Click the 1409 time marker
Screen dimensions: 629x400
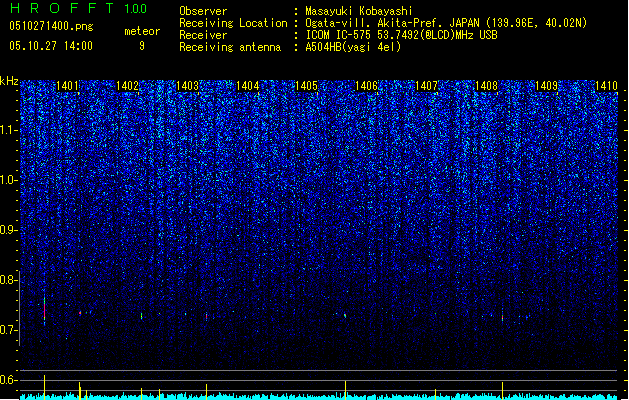click(546, 85)
